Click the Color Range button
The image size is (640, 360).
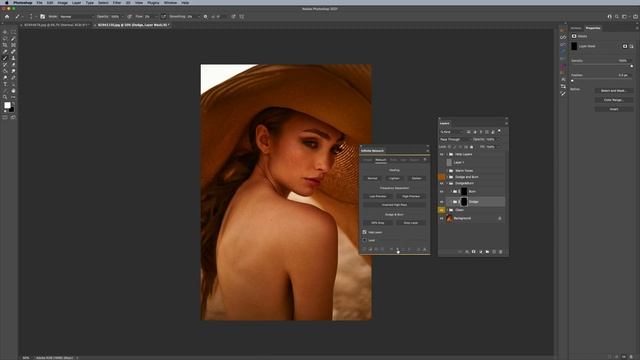point(613,100)
